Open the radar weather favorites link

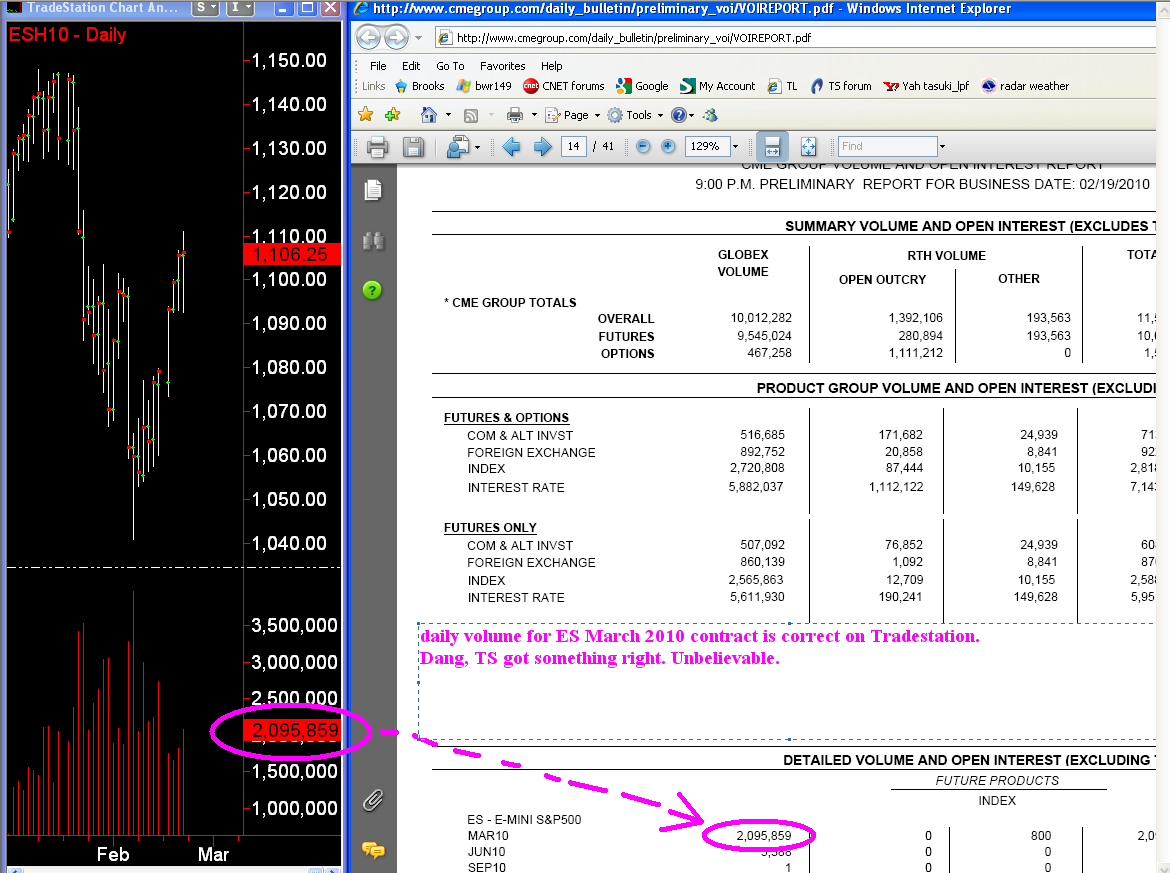pos(1025,86)
